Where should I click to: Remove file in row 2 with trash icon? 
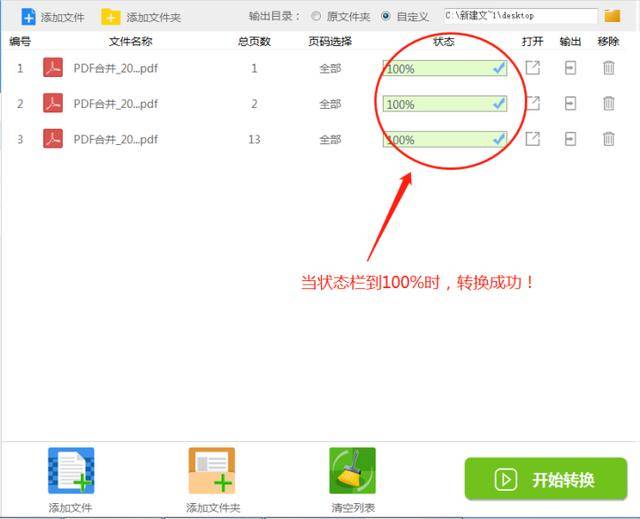[x=609, y=103]
